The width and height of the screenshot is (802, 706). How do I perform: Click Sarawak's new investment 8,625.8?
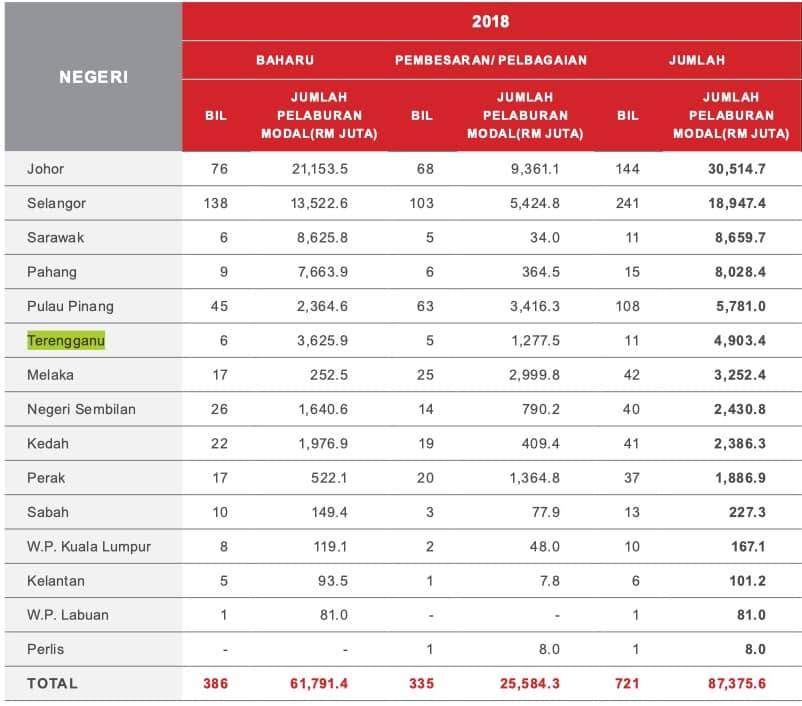click(322, 237)
